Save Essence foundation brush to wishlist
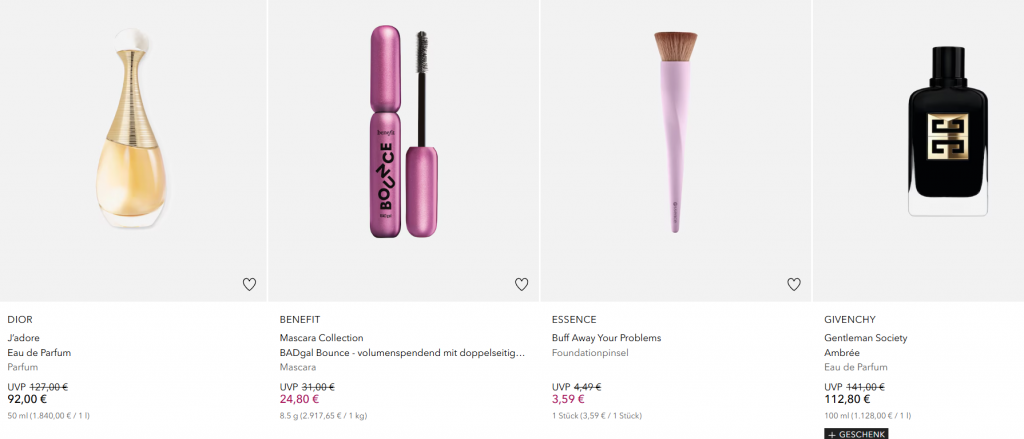Viewport: 1024px width, 439px height. [x=793, y=284]
